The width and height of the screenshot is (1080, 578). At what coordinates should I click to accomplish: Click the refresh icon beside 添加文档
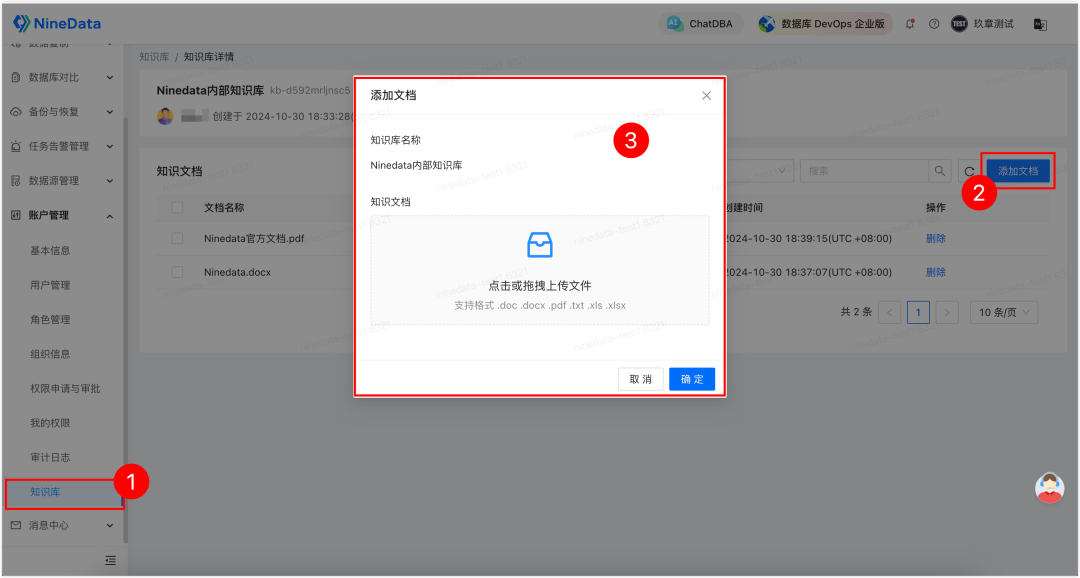(969, 171)
